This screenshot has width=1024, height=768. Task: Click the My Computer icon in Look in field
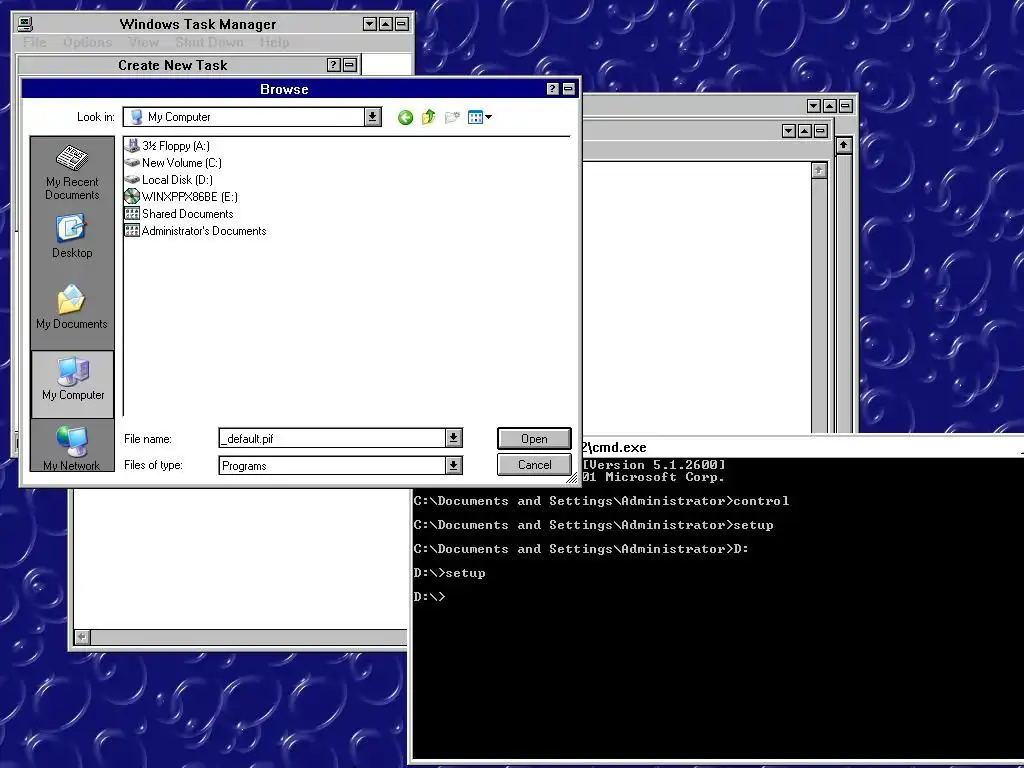(x=136, y=117)
